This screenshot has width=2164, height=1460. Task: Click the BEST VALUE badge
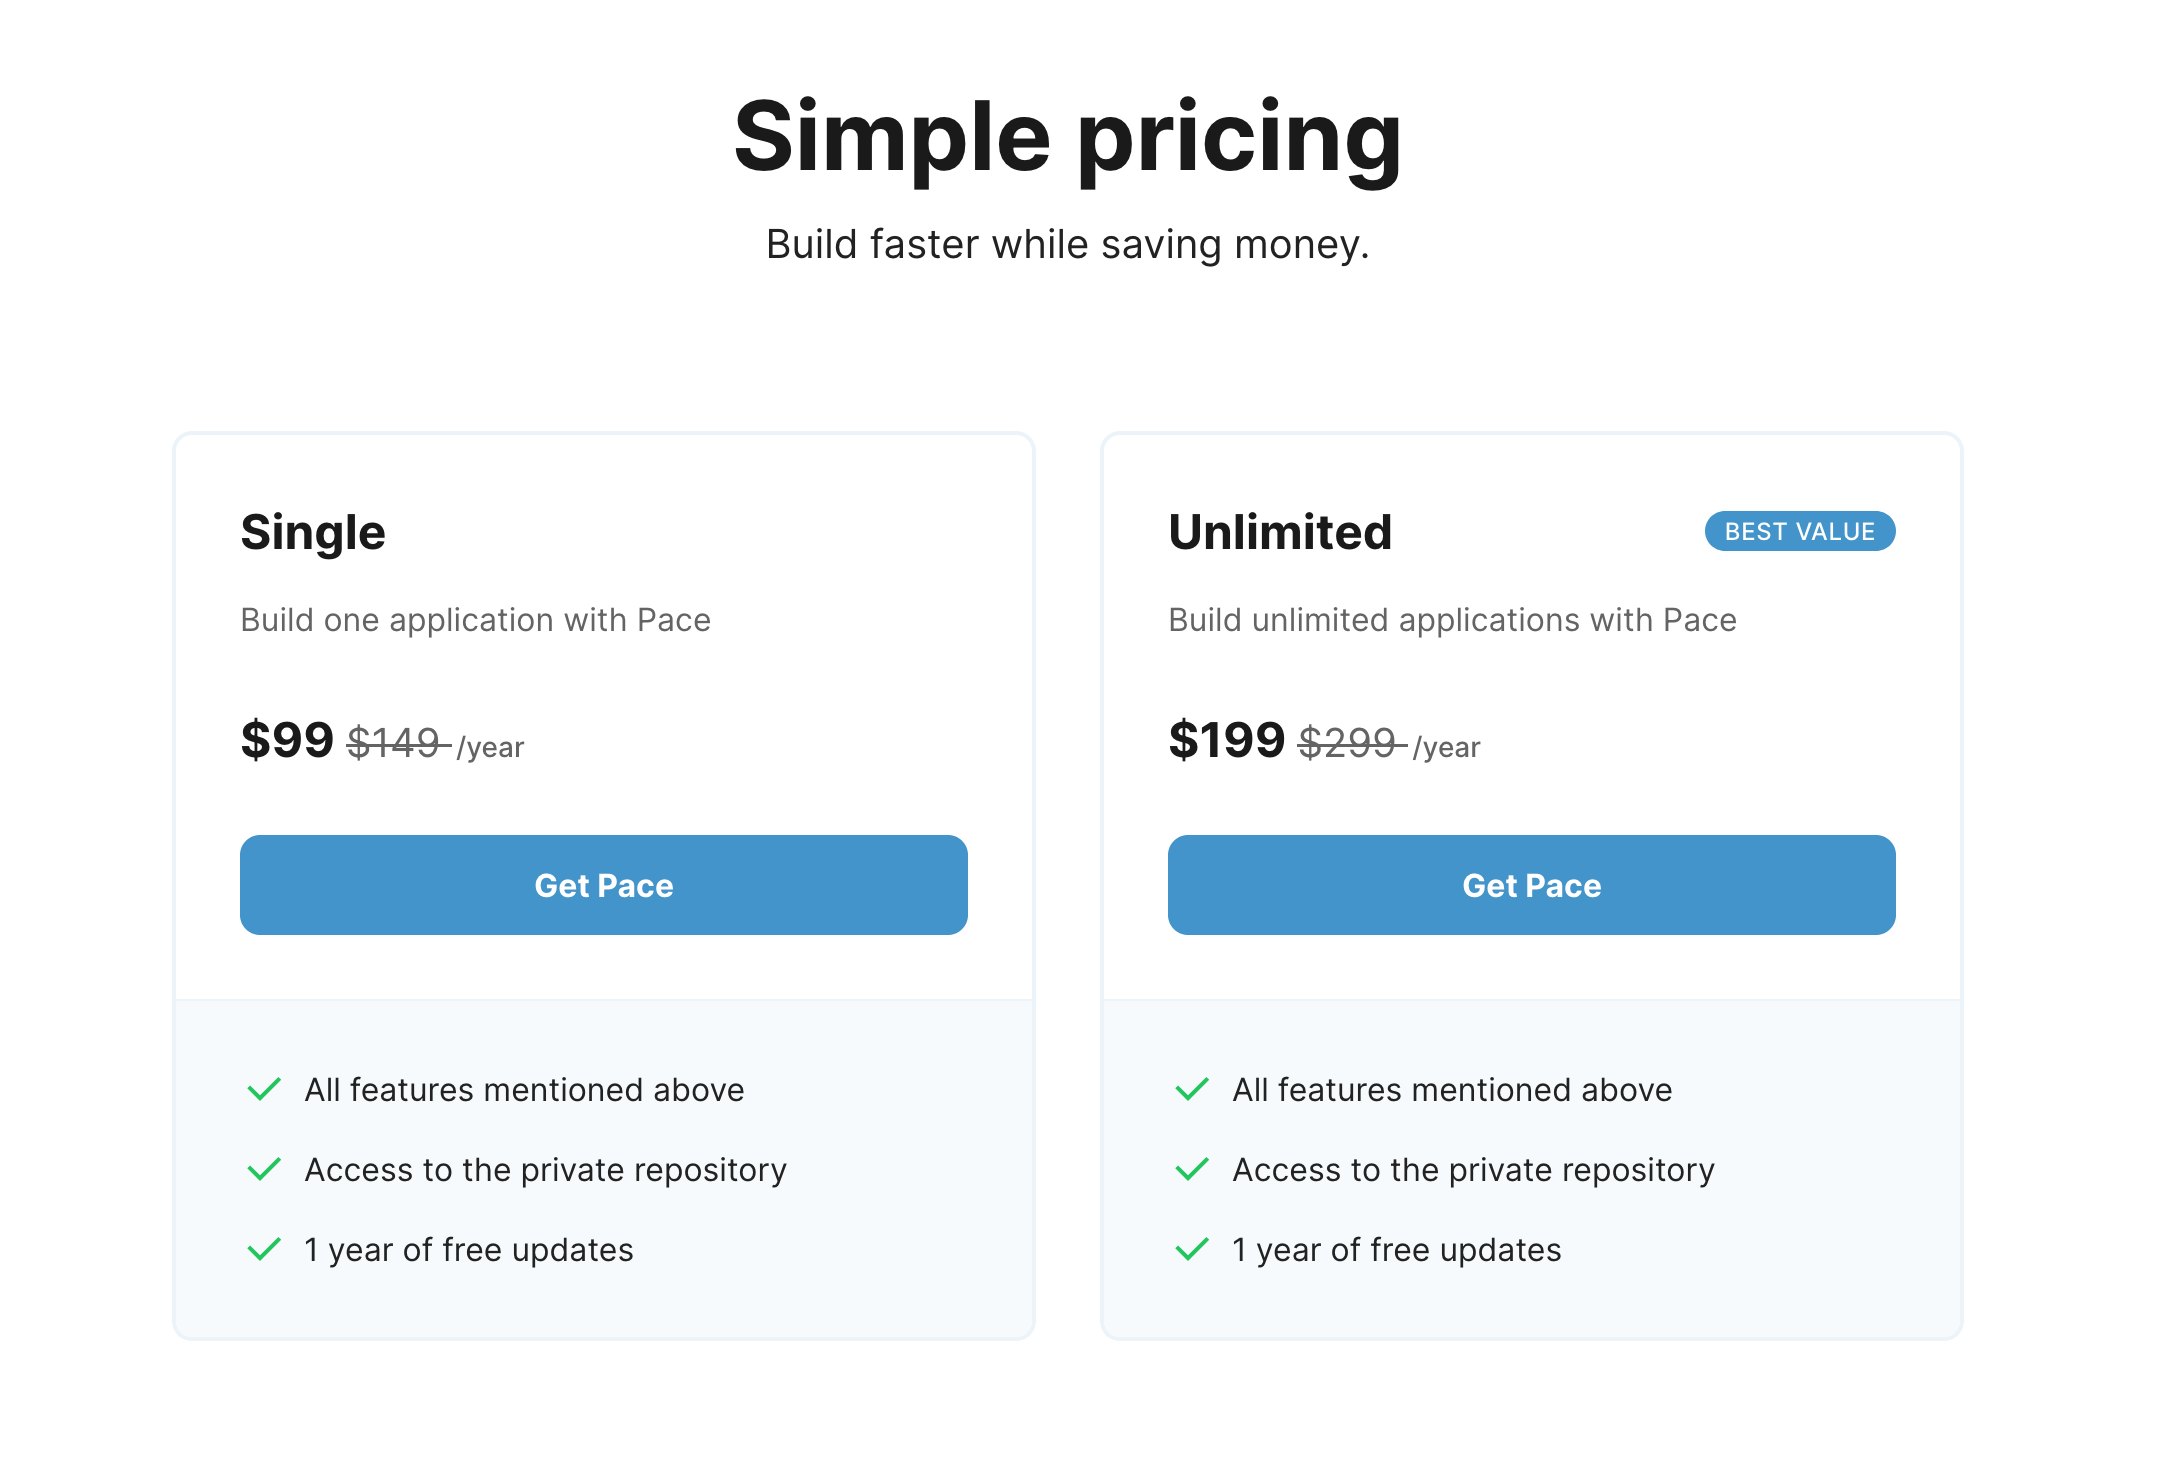click(x=1799, y=531)
